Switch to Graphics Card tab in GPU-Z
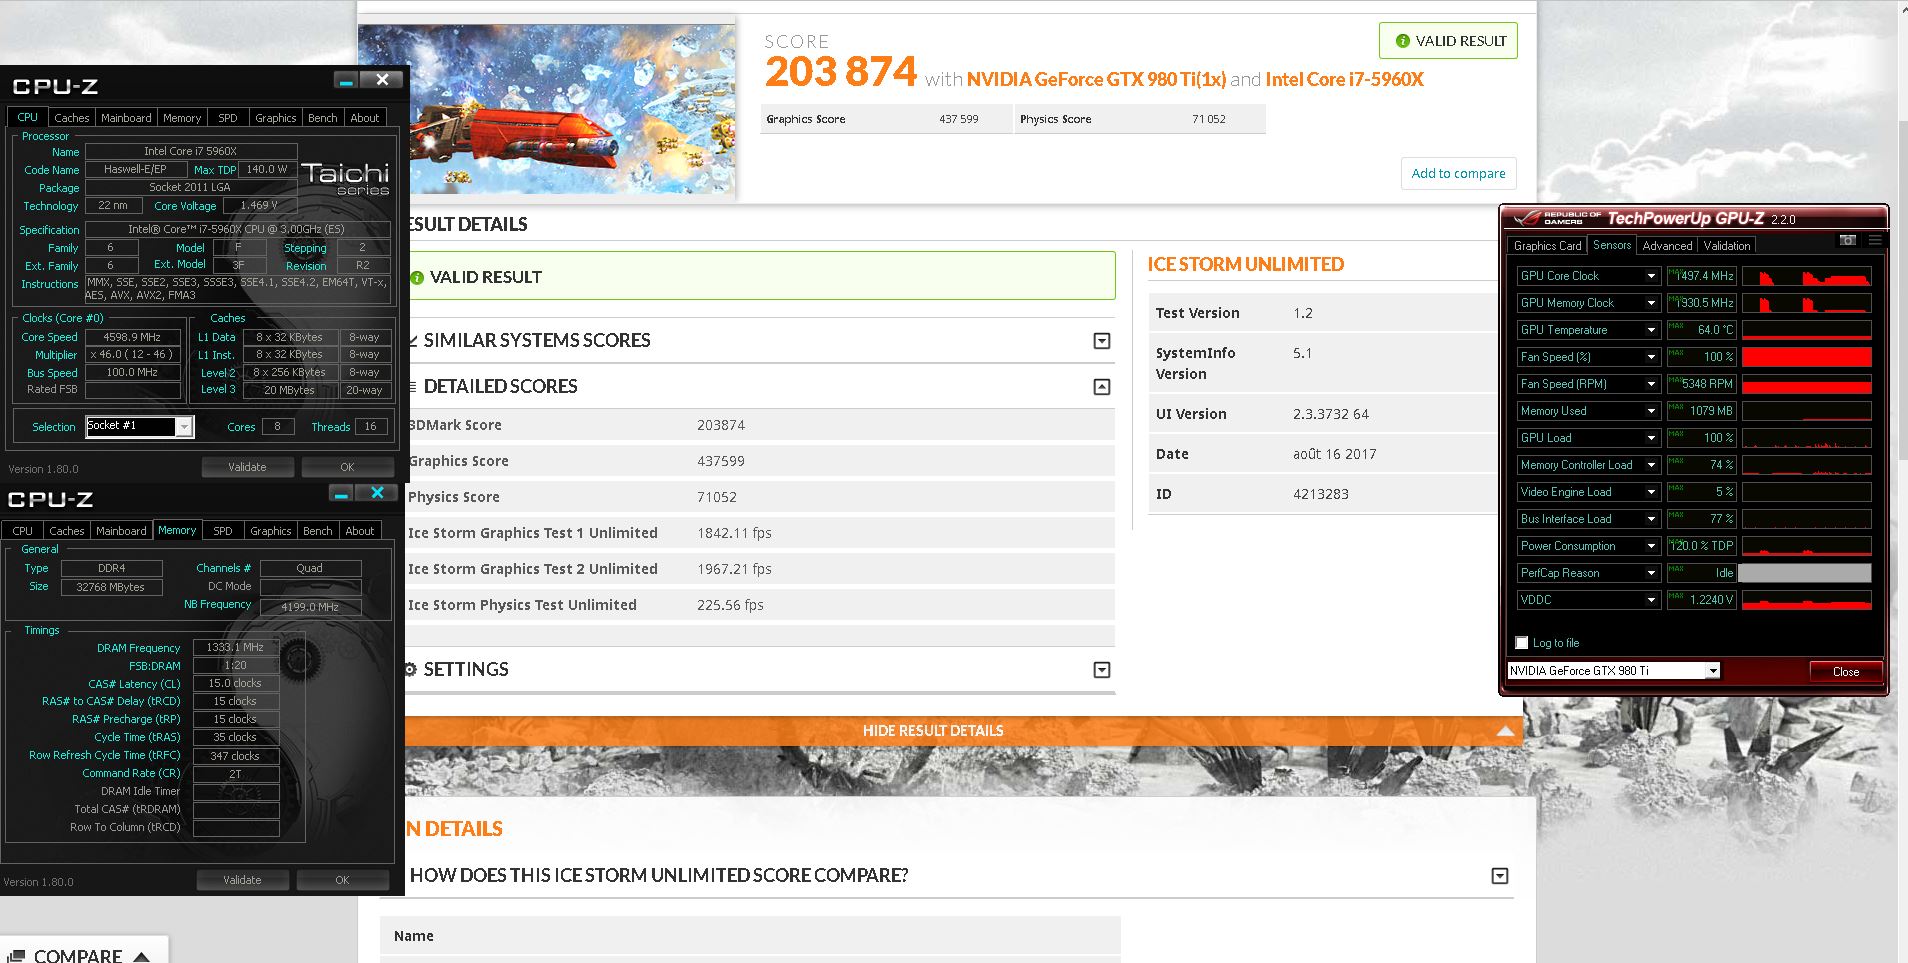Viewport: 1908px width, 963px height. click(1547, 246)
